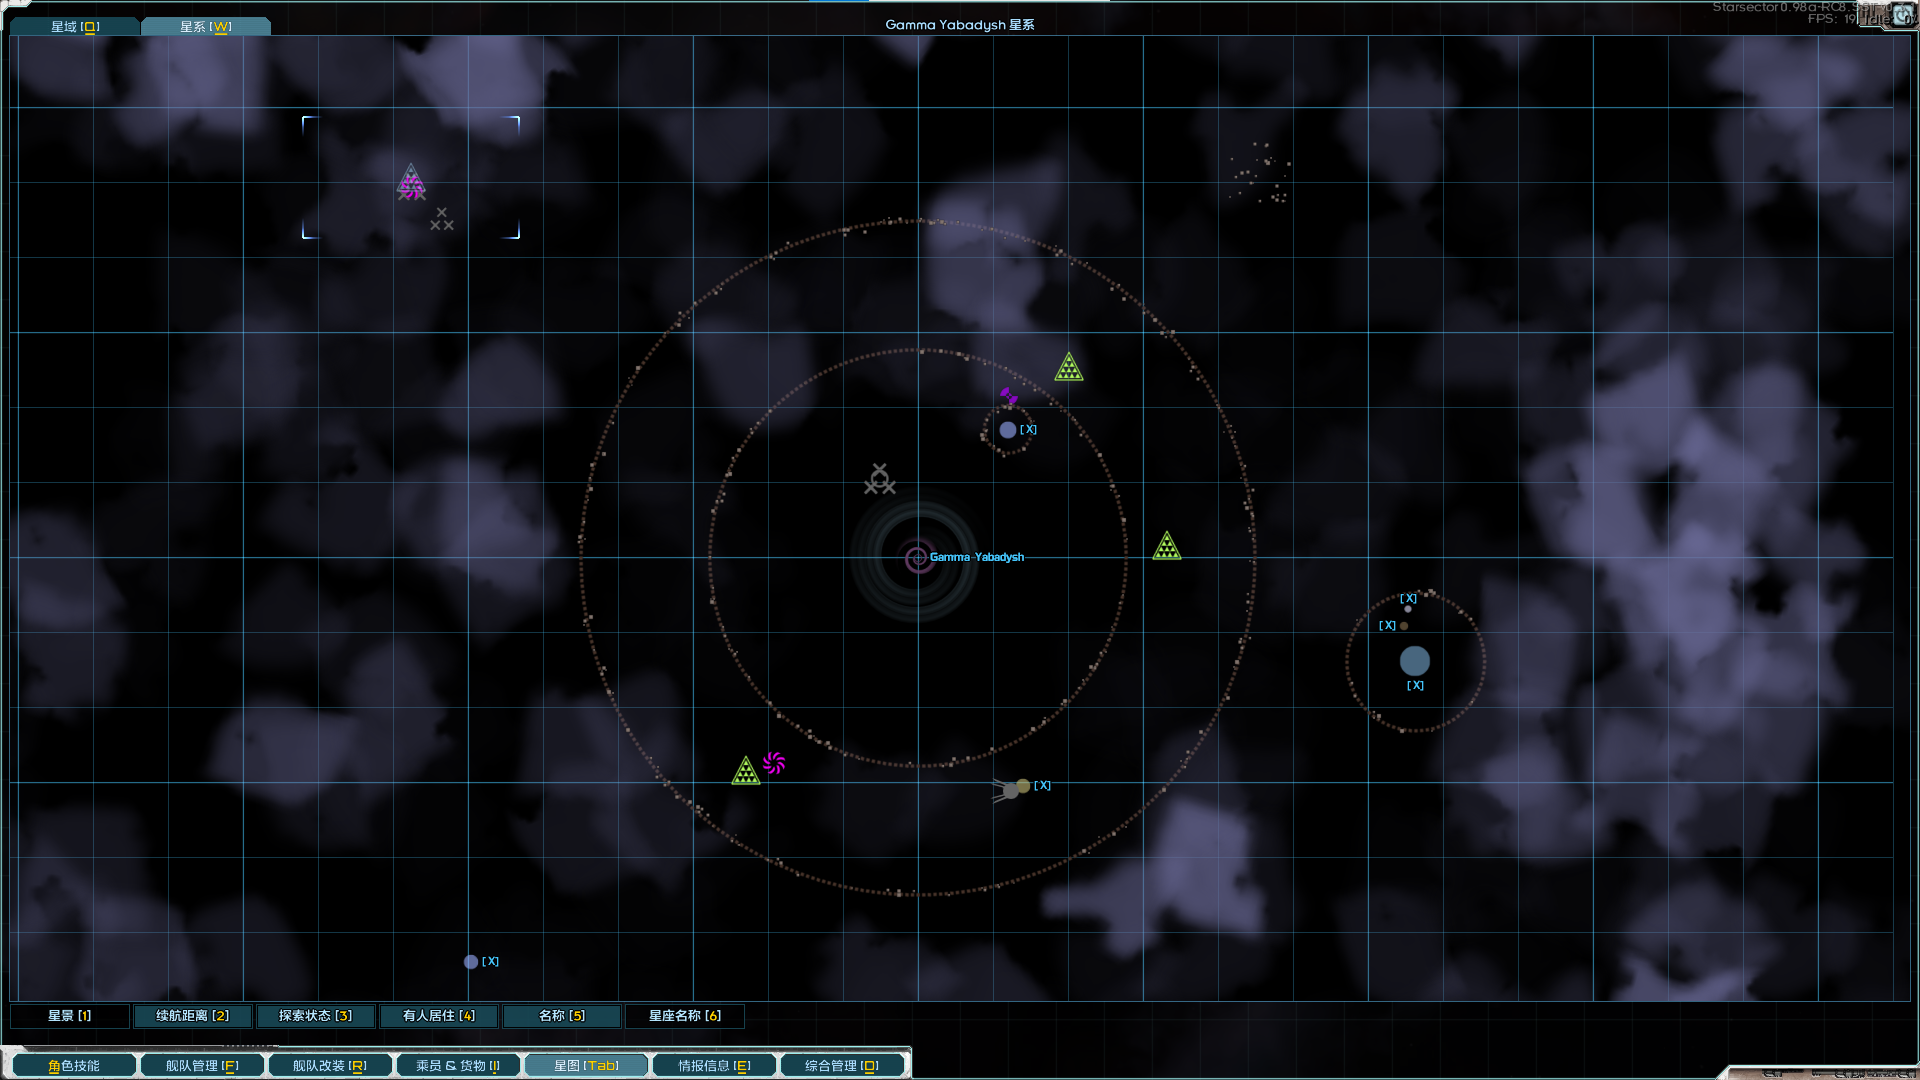This screenshot has height=1080, width=1920.
Task: Select the 星图 [Tab] map menu
Action: coord(586,1066)
